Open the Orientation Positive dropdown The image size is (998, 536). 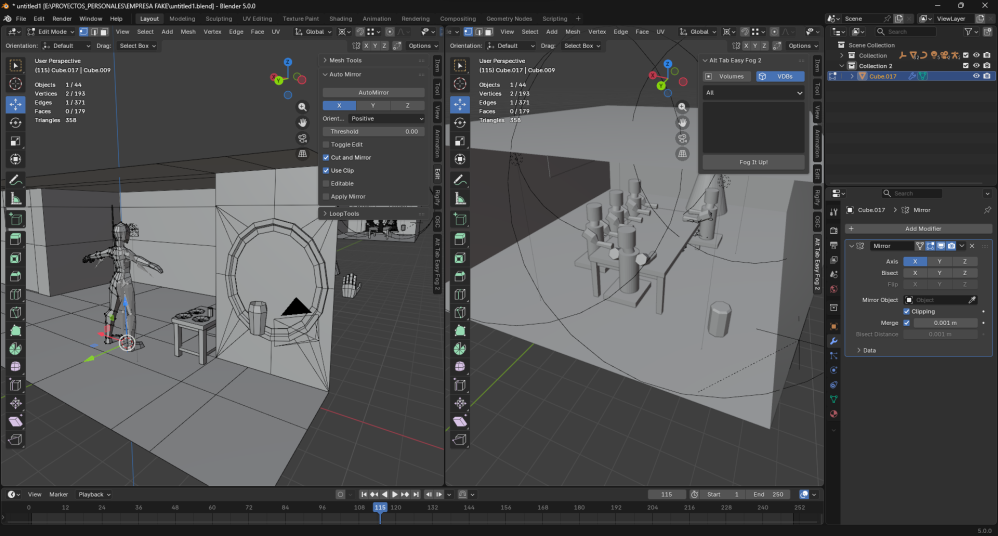387,118
